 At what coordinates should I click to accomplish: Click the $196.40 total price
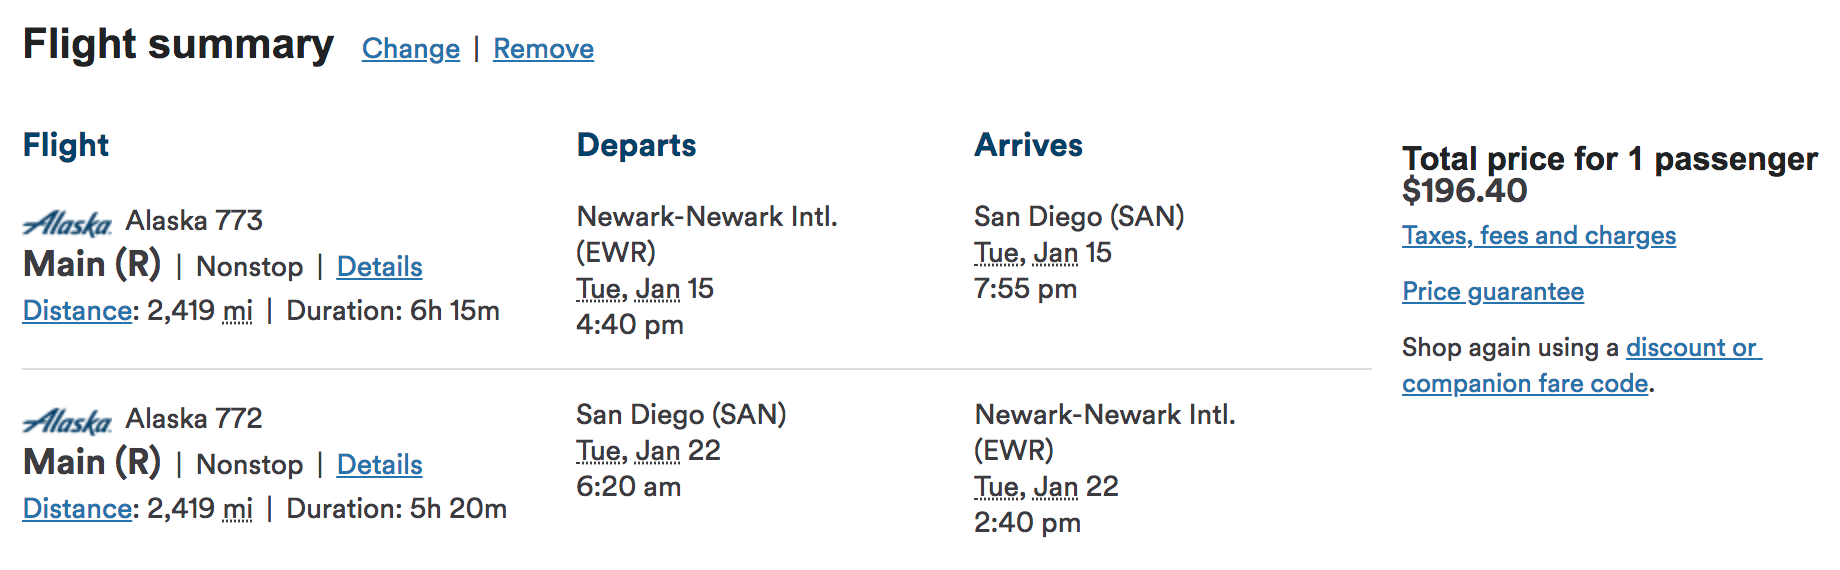1464,191
